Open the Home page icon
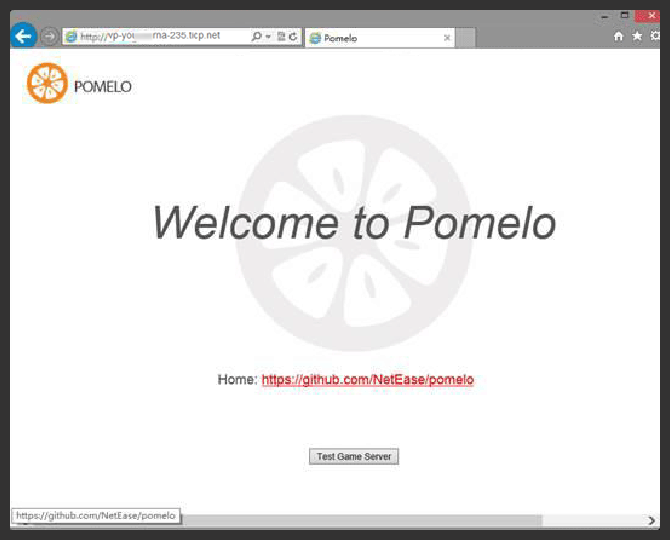Viewport: 670px width, 540px height. (618, 36)
